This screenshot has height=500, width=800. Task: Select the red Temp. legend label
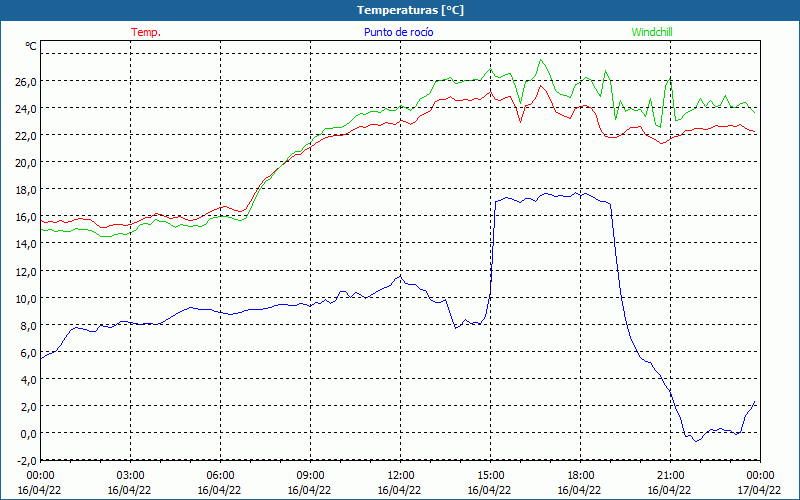(x=146, y=32)
